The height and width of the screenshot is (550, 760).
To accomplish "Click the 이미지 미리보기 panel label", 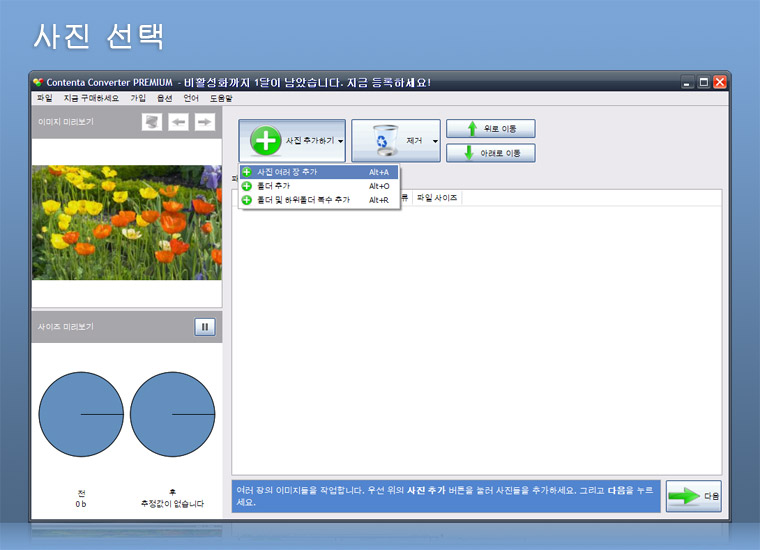I will (65, 122).
